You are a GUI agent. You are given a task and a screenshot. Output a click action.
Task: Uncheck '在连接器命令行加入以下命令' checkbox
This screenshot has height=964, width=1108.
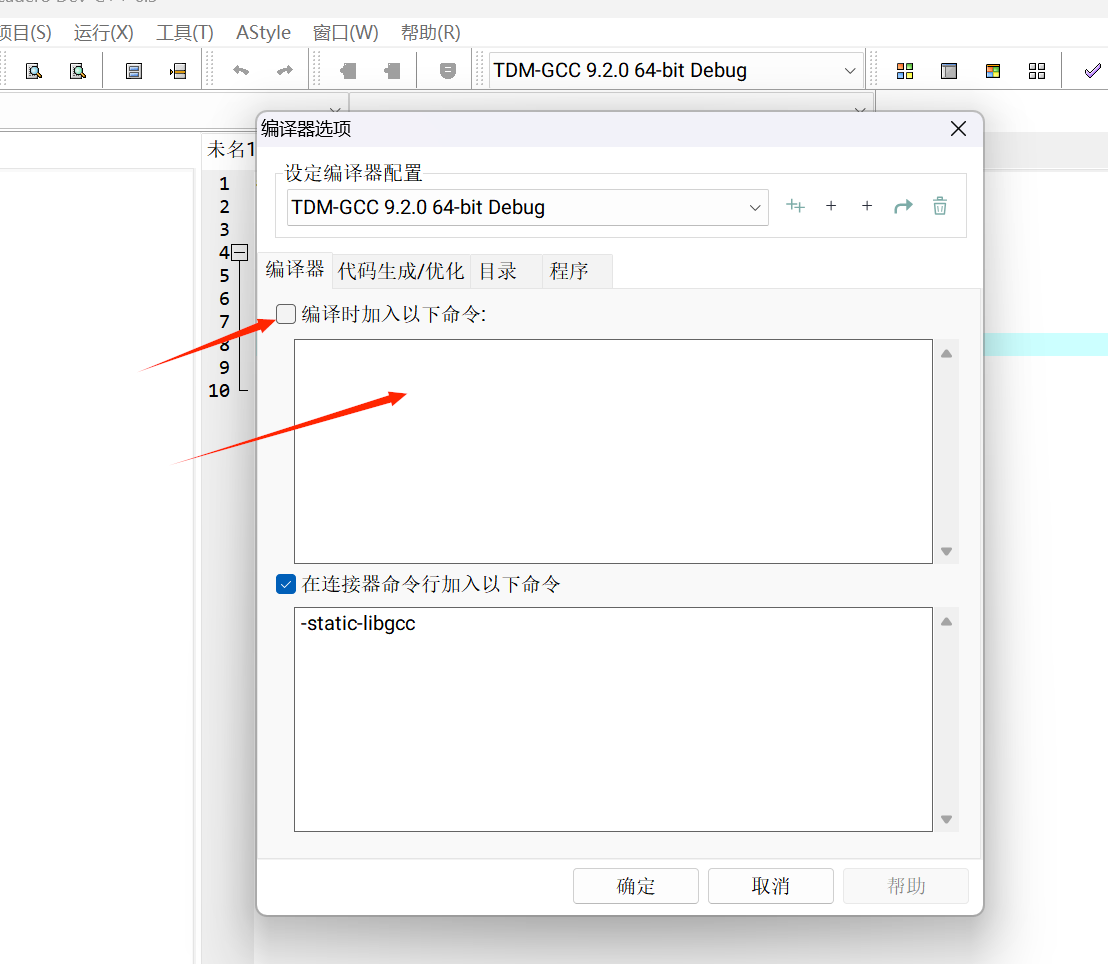click(285, 584)
